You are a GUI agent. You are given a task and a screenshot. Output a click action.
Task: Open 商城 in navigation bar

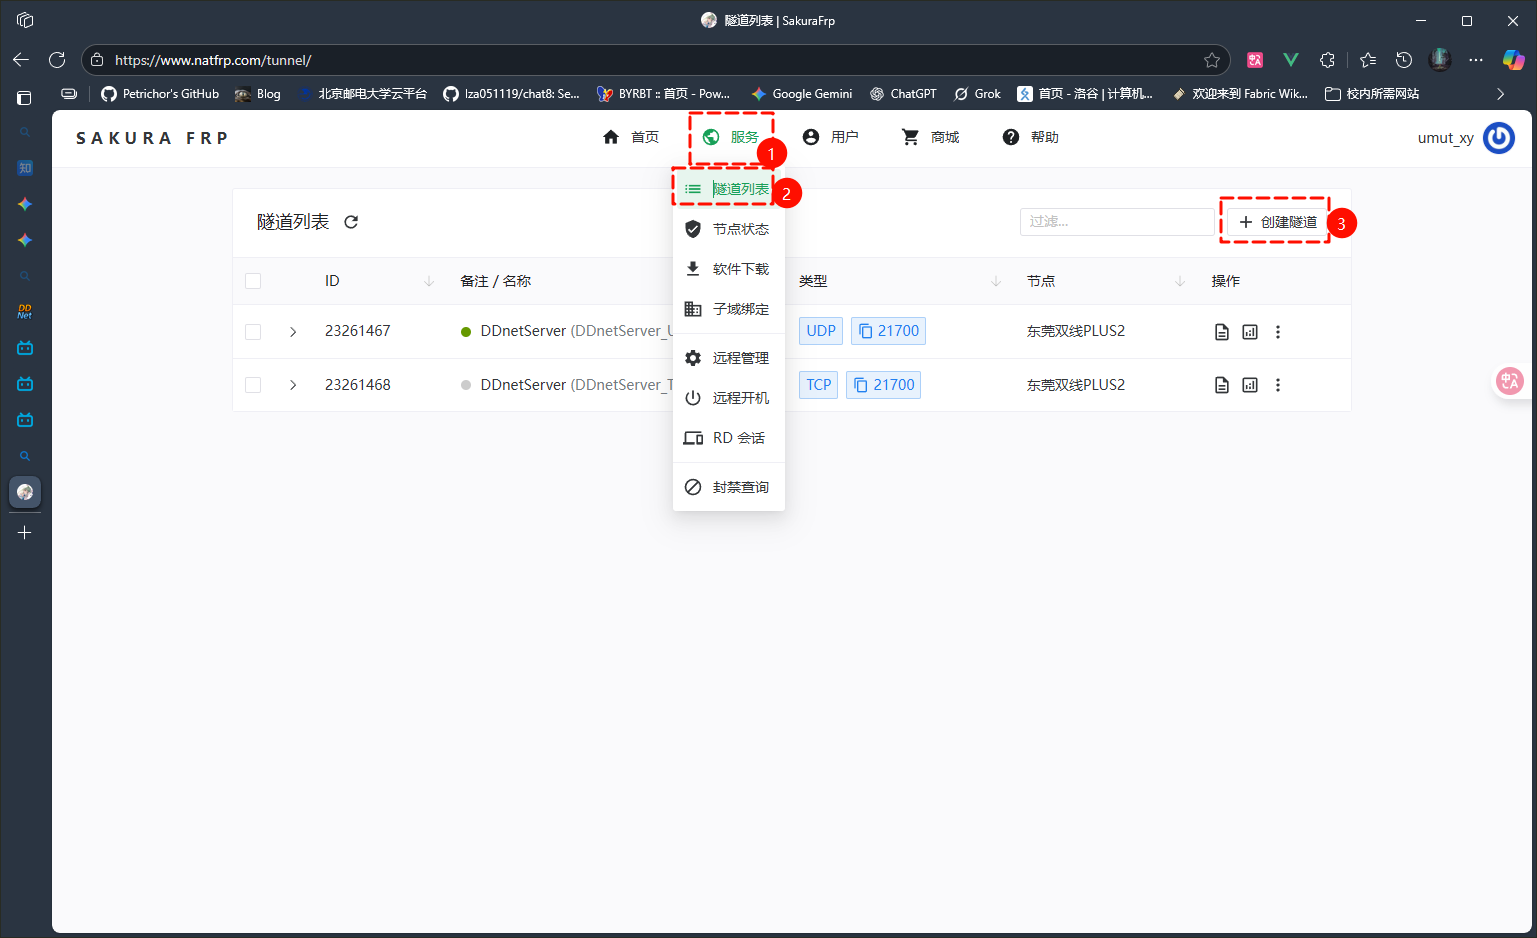pos(931,137)
